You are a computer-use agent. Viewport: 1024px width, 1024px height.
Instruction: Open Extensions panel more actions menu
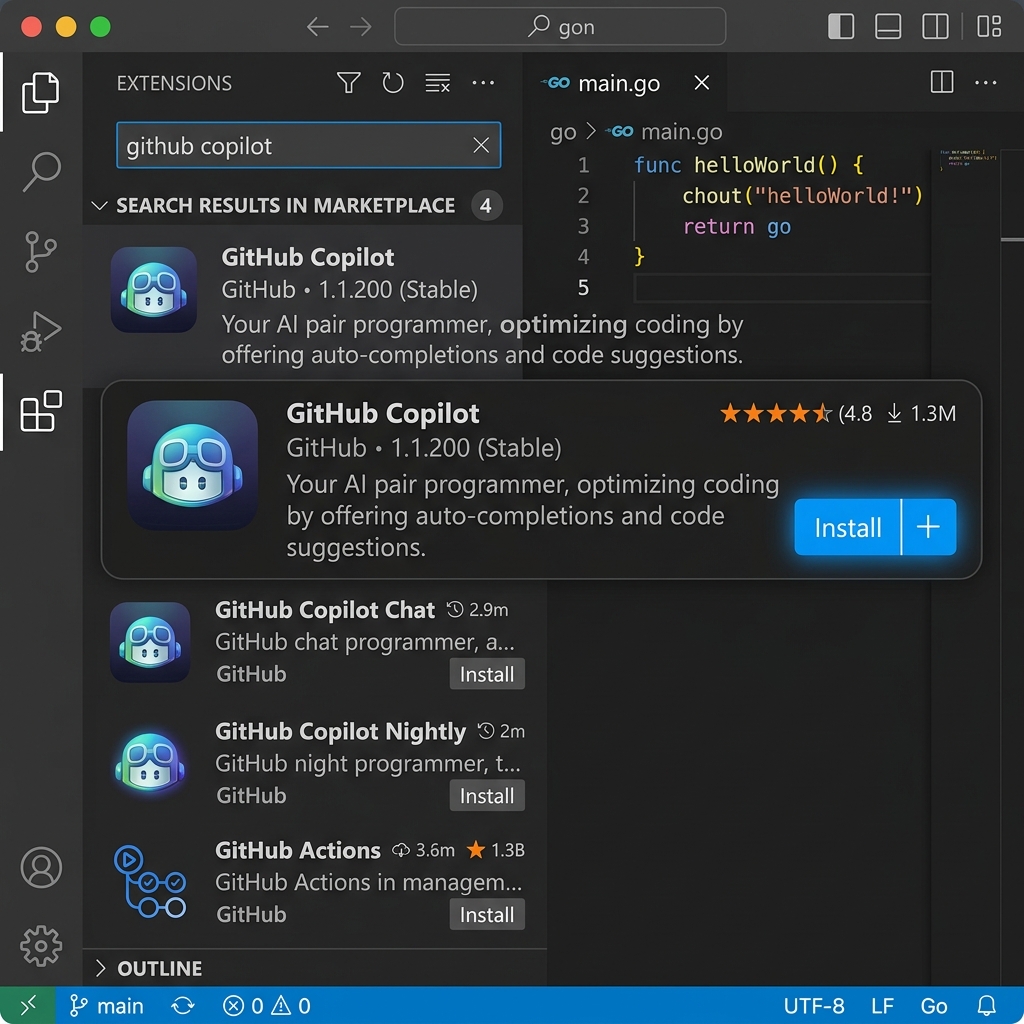(x=483, y=83)
